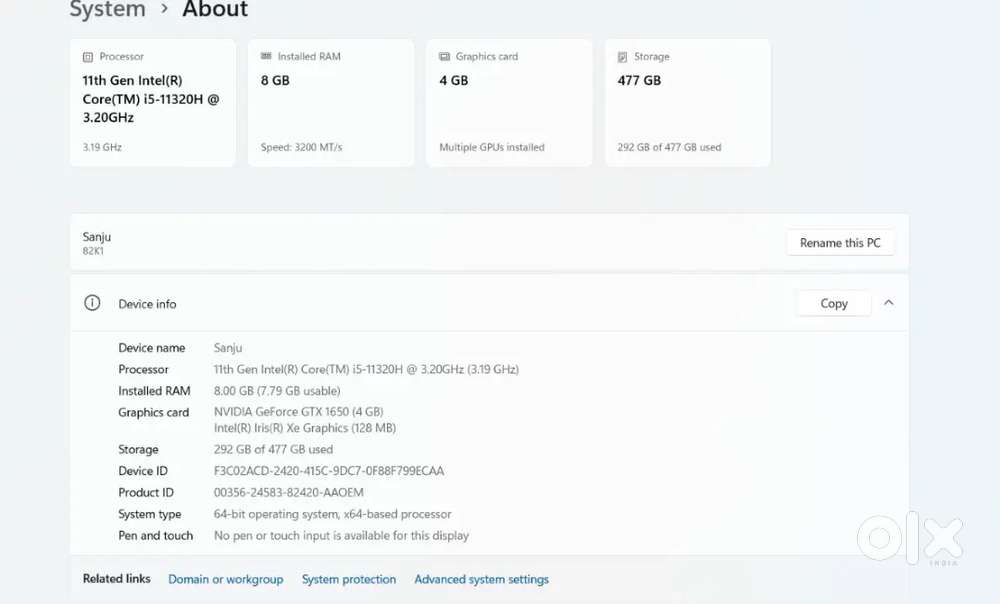
Task: Click the 'Device ID' label
Action: pos(143,471)
